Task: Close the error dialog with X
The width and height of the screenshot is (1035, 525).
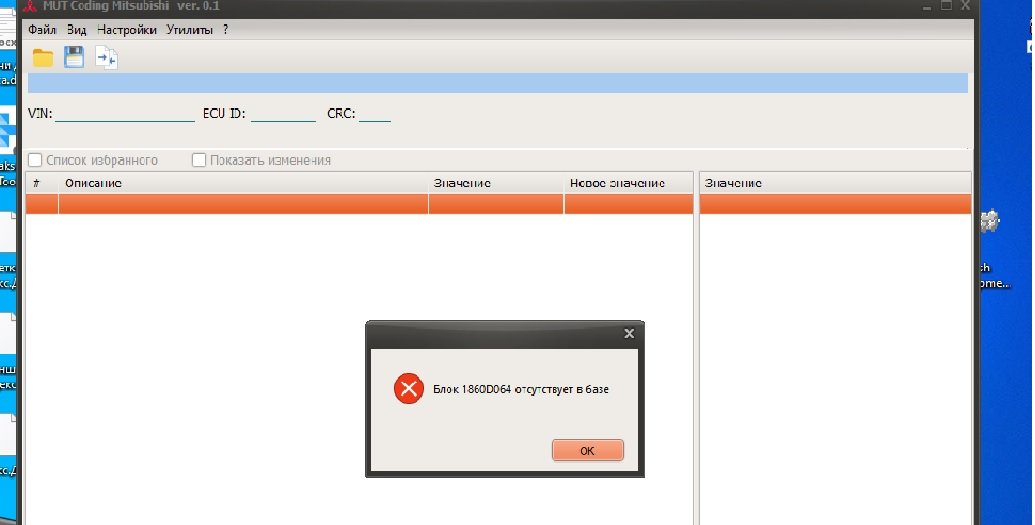Action: point(628,333)
